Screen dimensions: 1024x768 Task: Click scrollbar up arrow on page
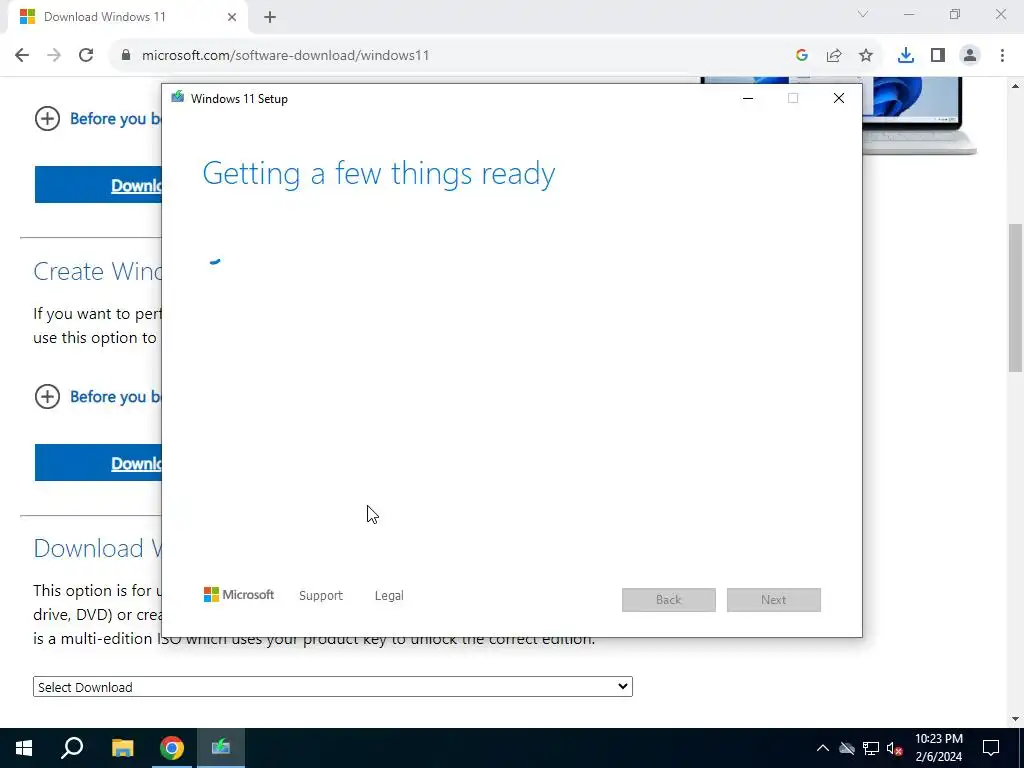tap(1016, 86)
